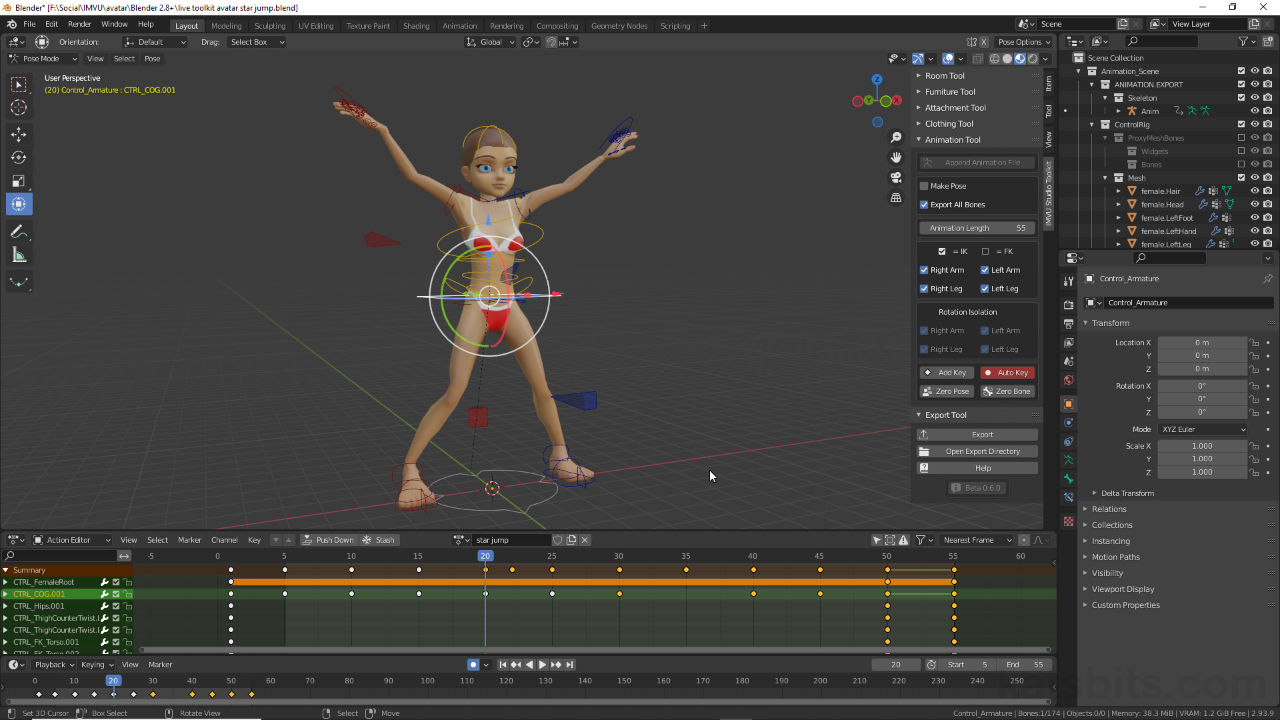This screenshot has height=720, width=1280.
Task: Hide female.Hair in the outliner
Action: point(1254,191)
